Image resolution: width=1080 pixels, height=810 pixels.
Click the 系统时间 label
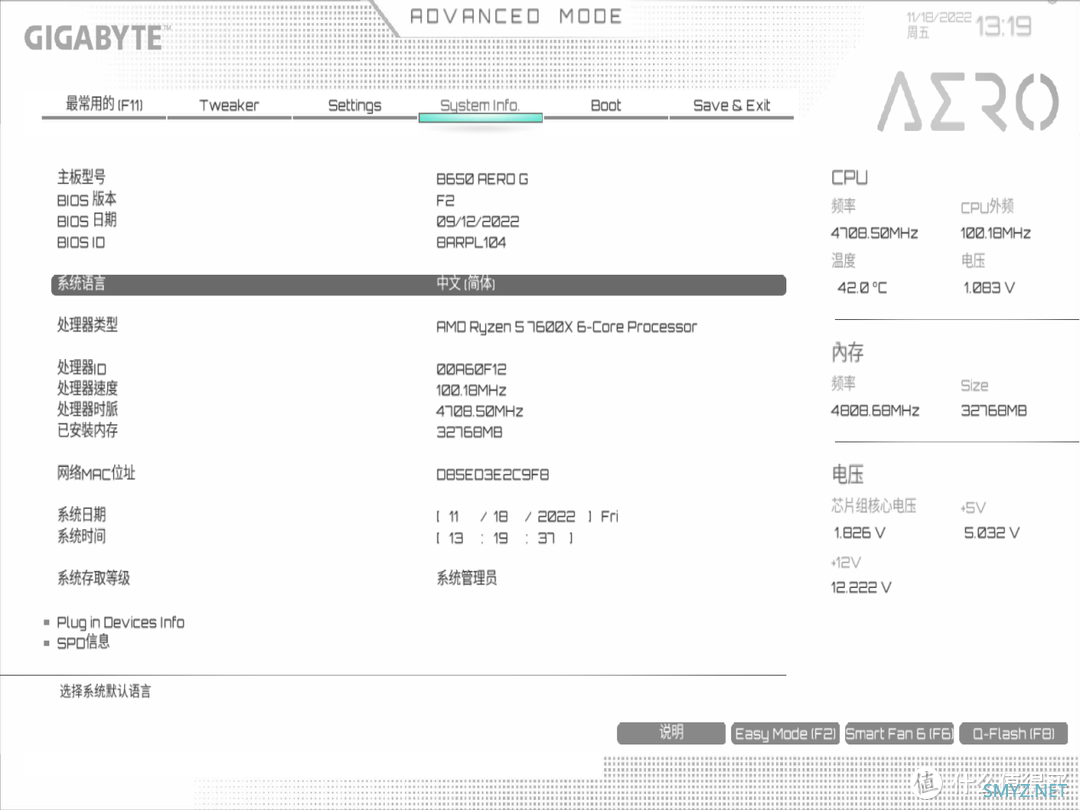point(81,536)
